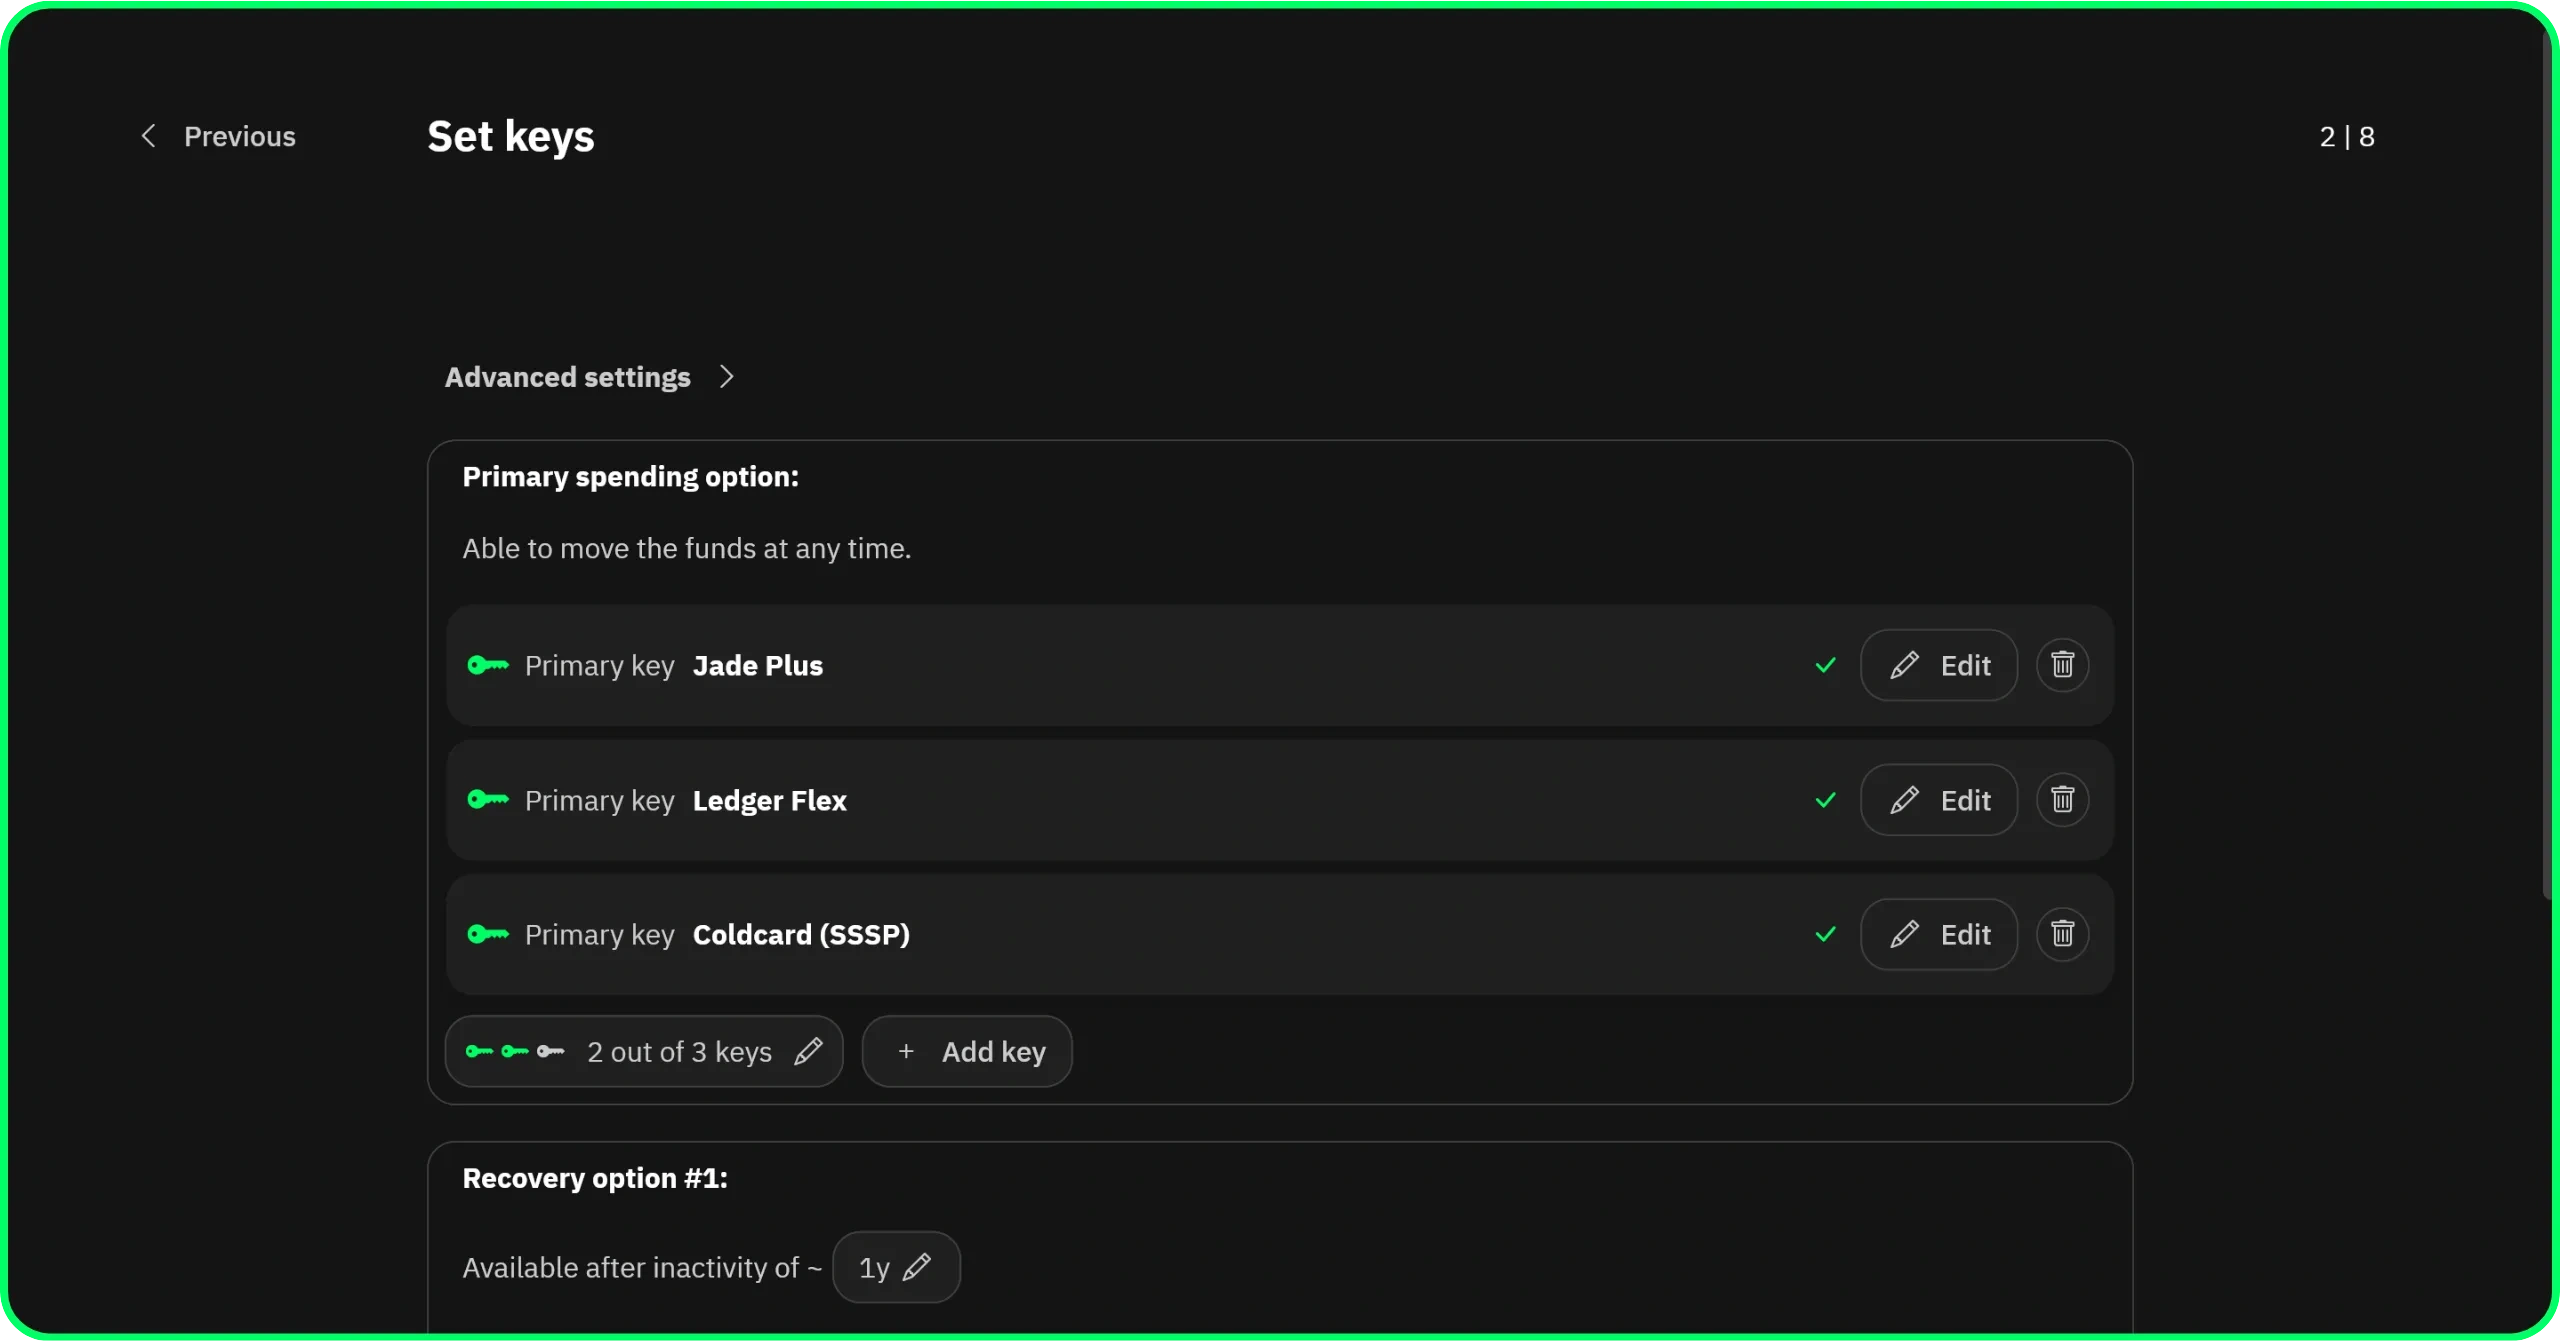This screenshot has height=1341, width=2560.
Task: Click the back arrow icon beside Previous
Action: pos(148,136)
